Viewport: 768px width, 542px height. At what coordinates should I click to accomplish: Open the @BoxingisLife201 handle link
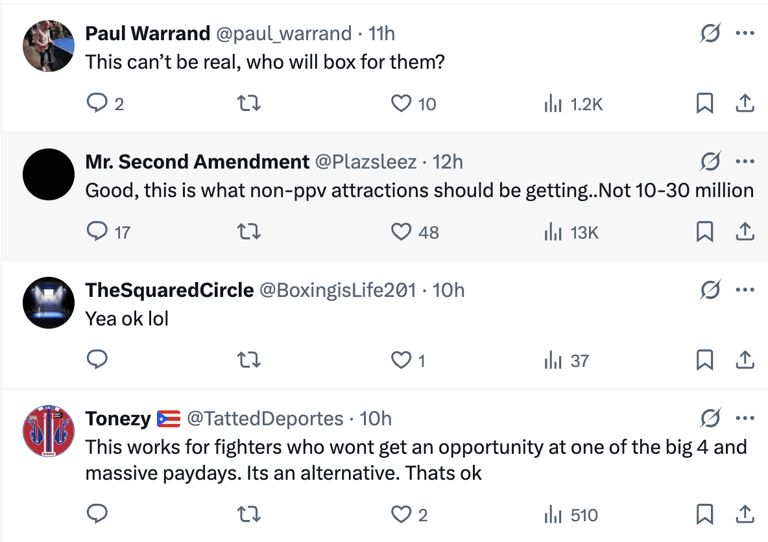[x=338, y=290]
